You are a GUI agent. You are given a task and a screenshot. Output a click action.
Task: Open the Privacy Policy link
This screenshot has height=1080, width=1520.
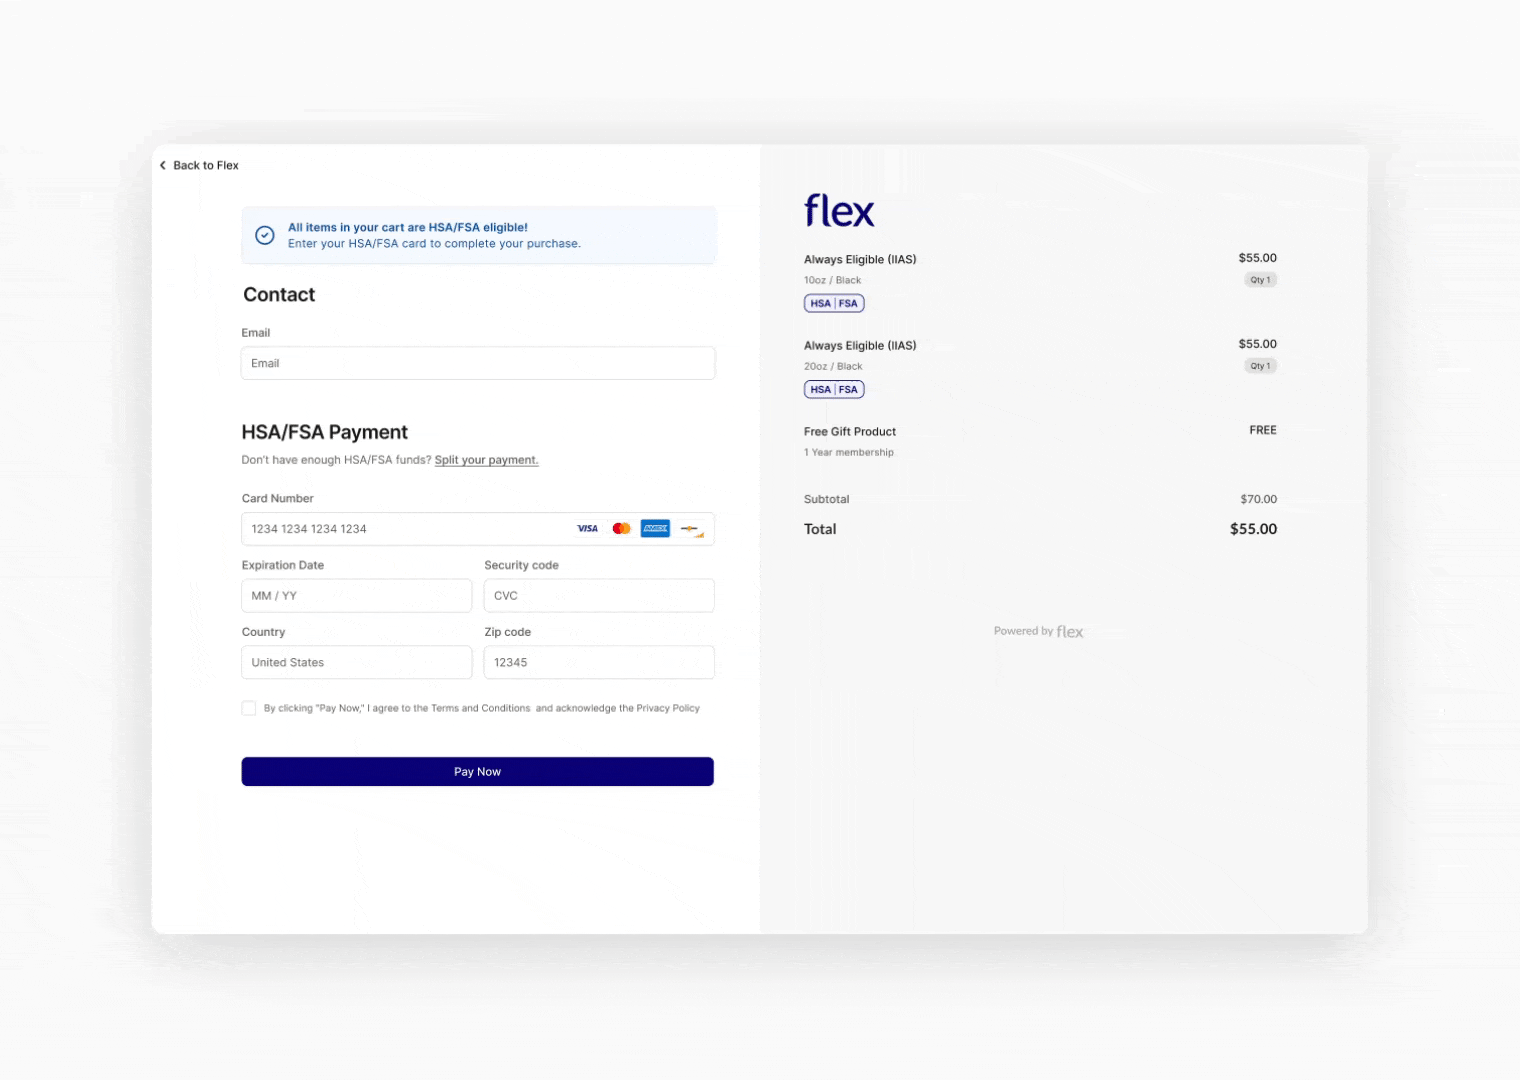[x=668, y=708]
